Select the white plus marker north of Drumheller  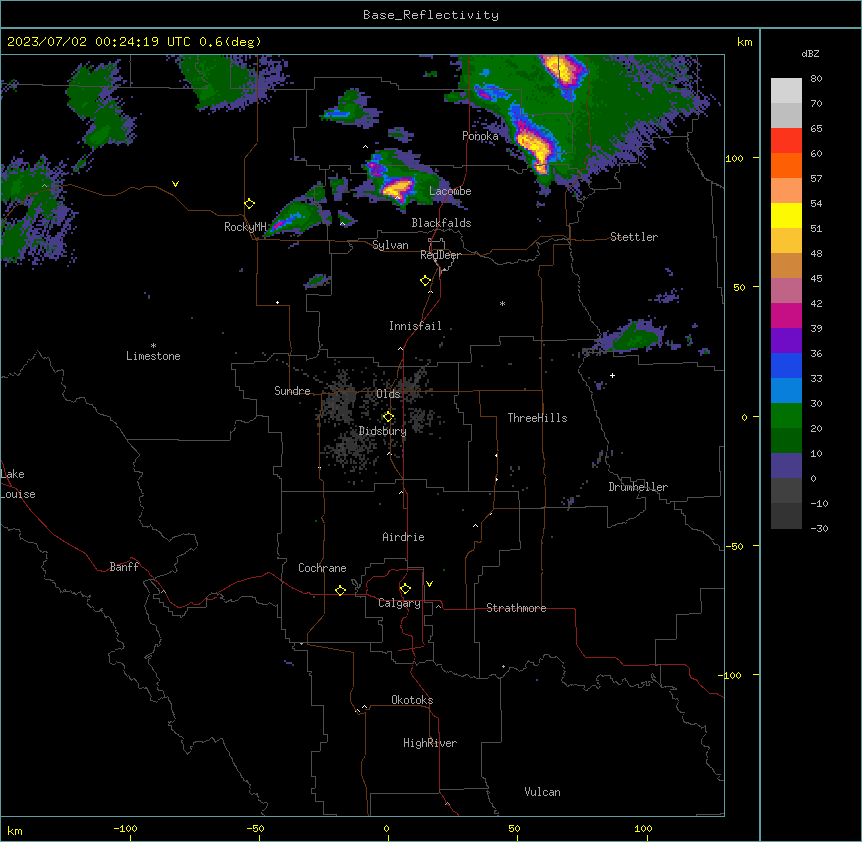(x=612, y=375)
